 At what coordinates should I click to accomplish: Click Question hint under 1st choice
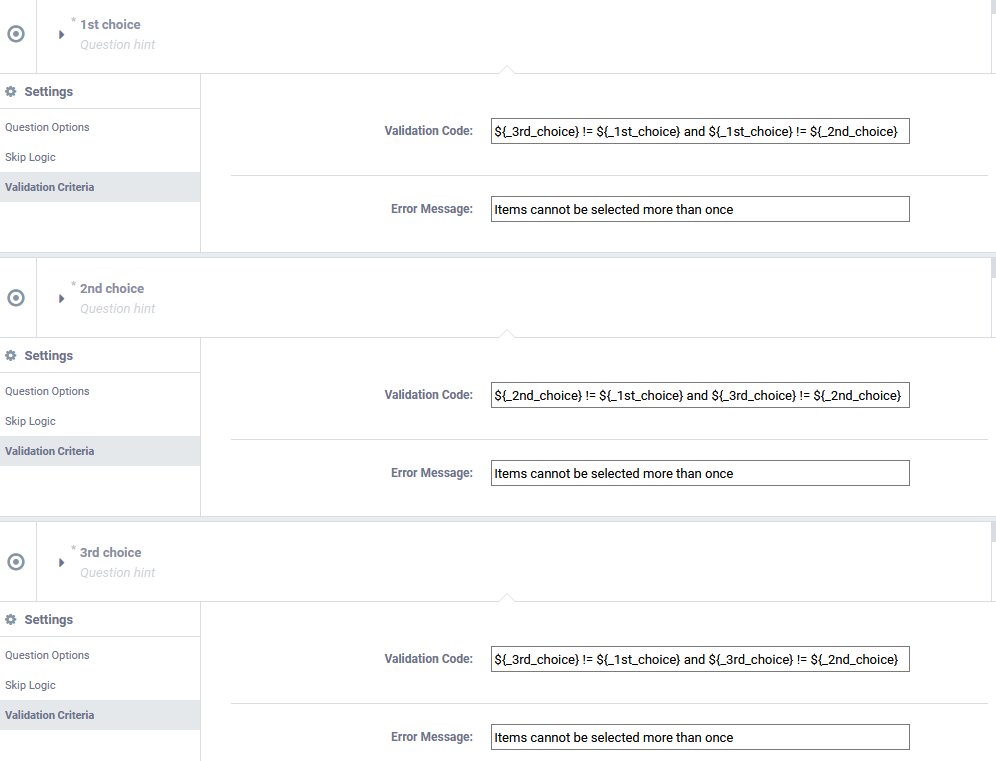click(118, 44)
